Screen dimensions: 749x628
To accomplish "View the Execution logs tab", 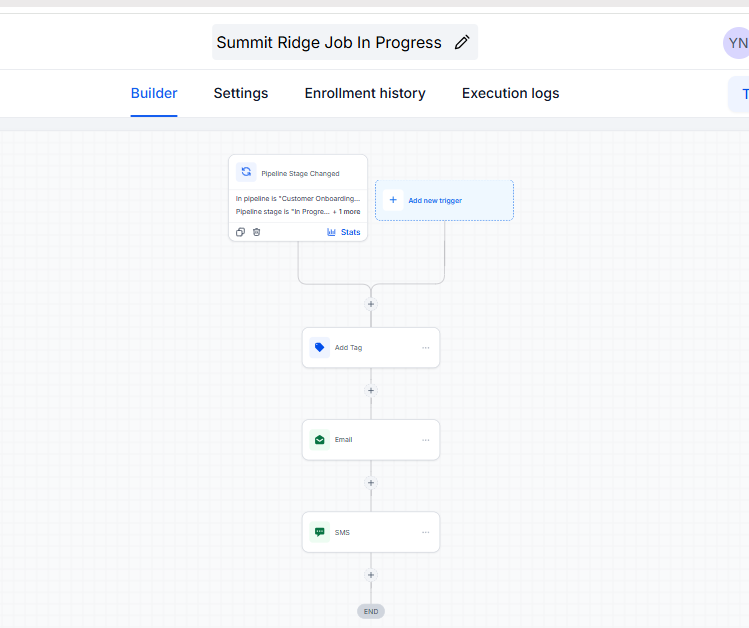I will [x=510, y=93].
